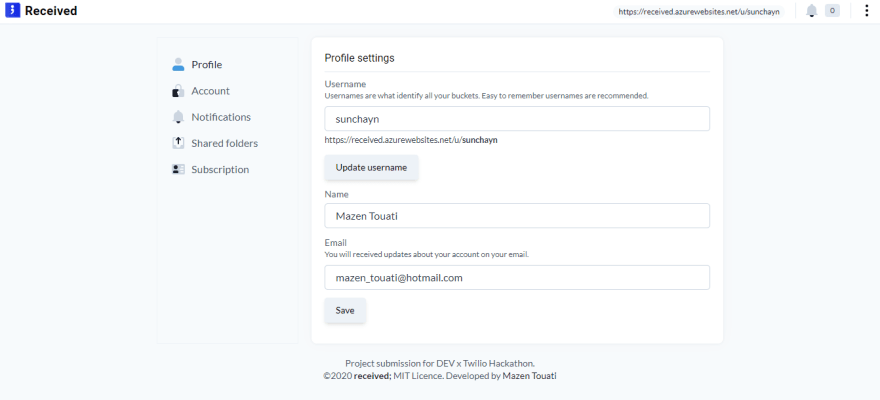Select the Profile person icon
The width and height of the screenshot is (880, 400).
tap(178, 65)
